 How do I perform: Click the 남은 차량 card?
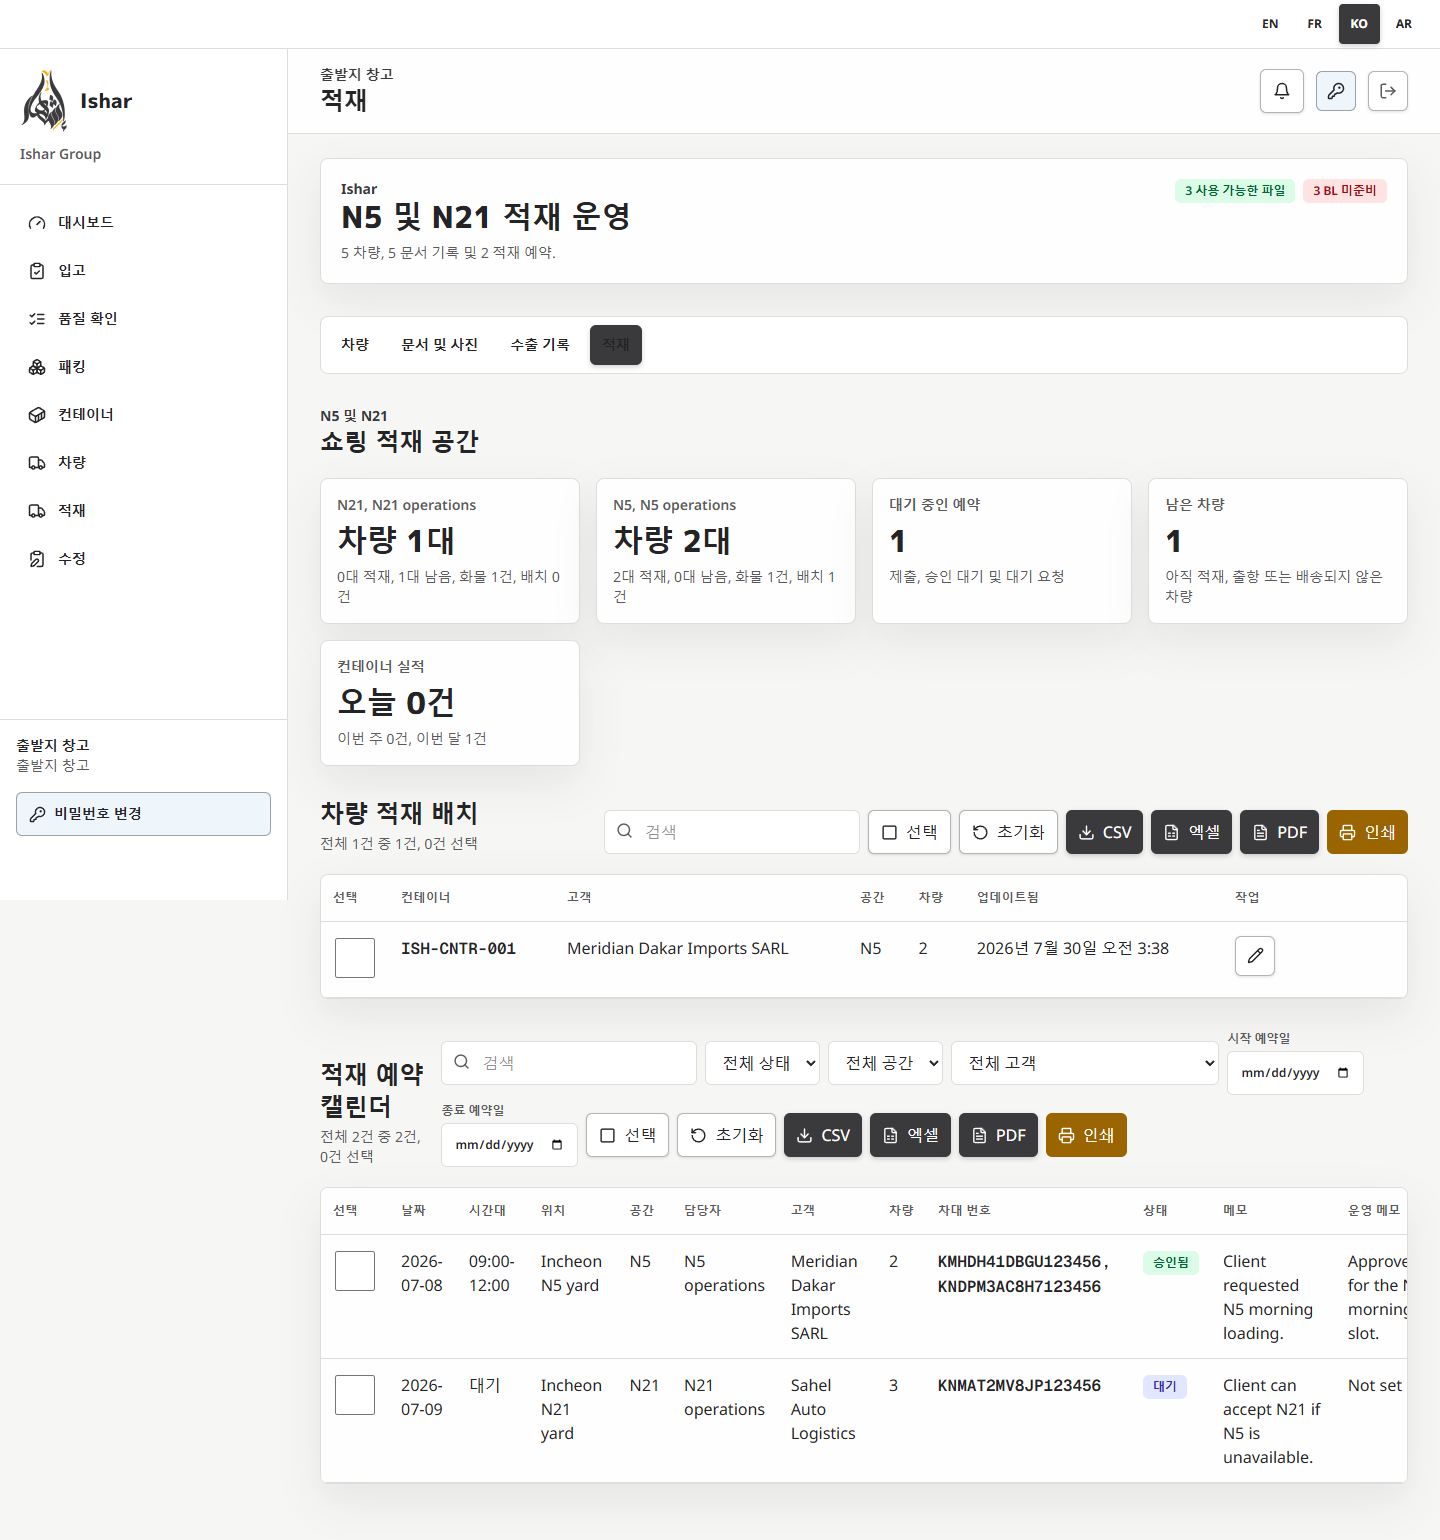[x=1278, y=551]
